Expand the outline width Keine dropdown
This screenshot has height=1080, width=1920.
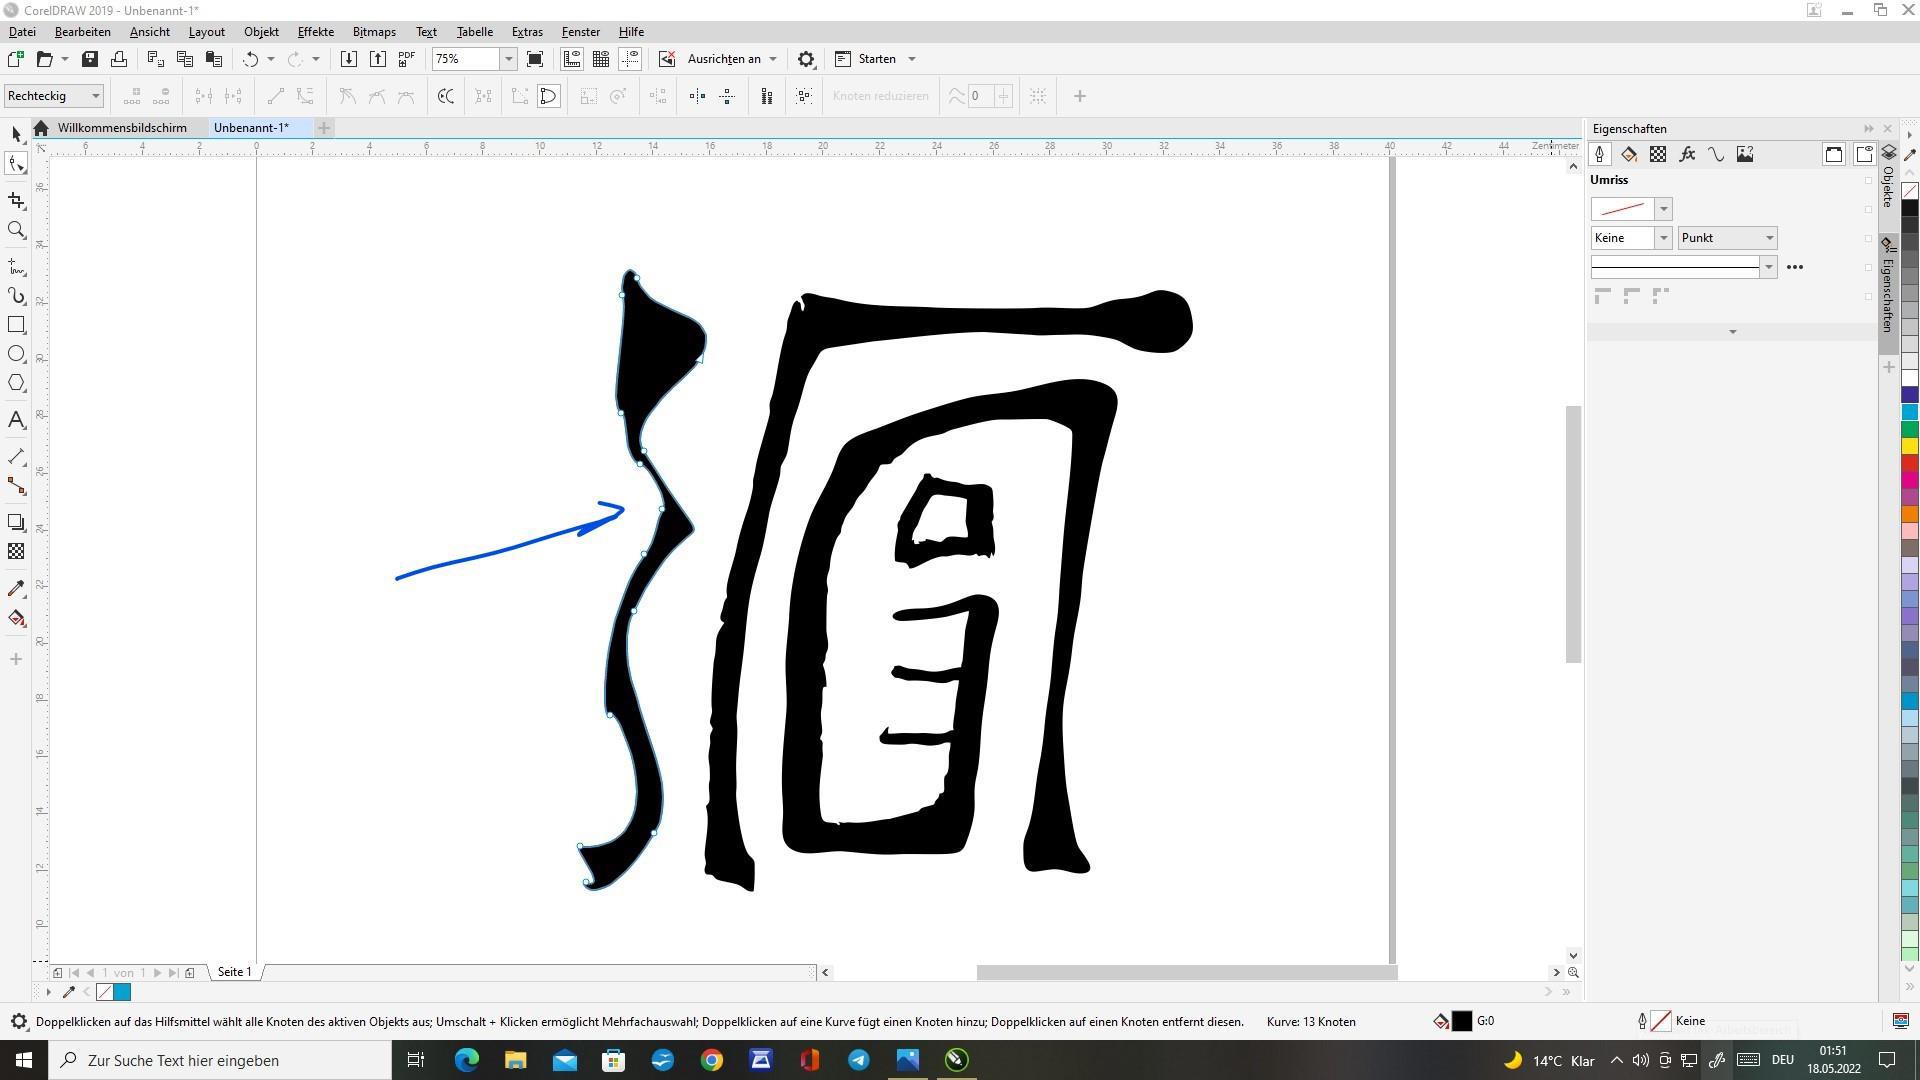[x=1663, y=238]
